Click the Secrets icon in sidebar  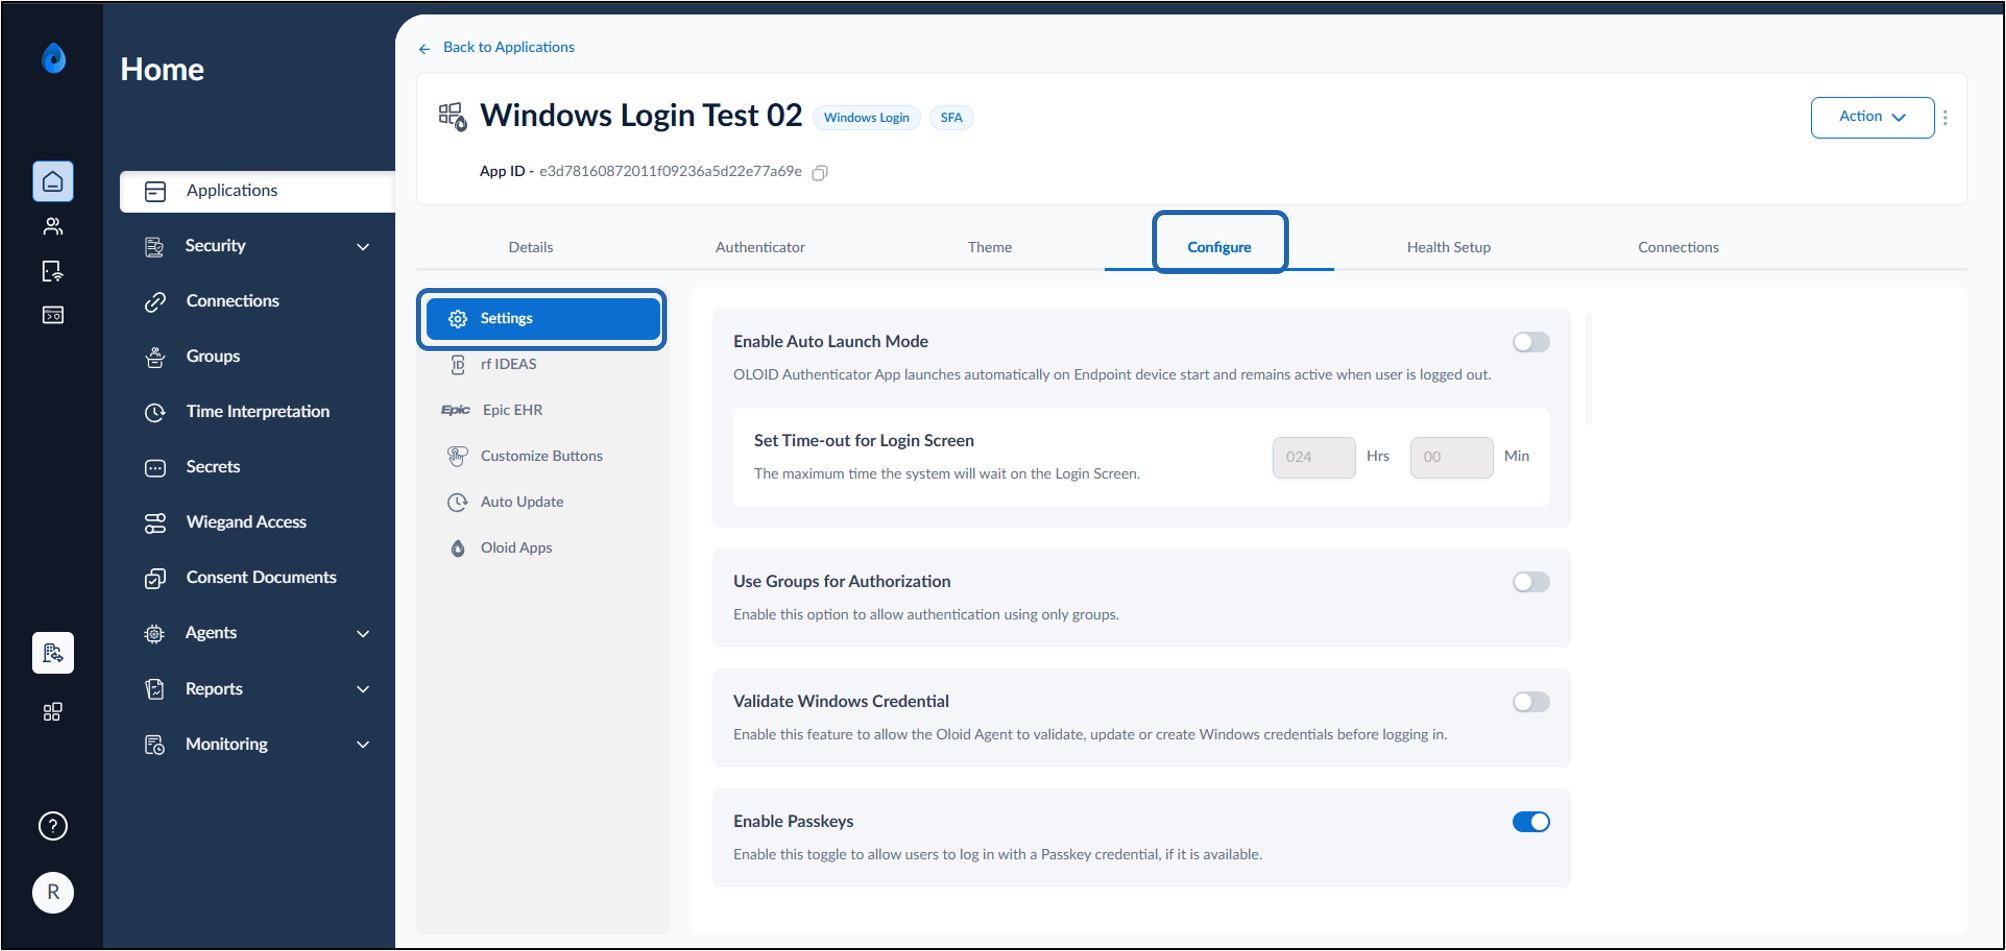click(x=155, y=467)
